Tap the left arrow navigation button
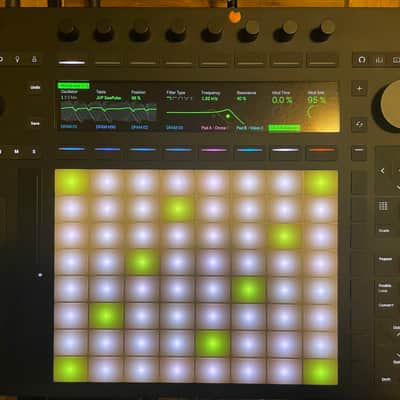This screenshot has width=400, height=400. click(x=383, y=171)
